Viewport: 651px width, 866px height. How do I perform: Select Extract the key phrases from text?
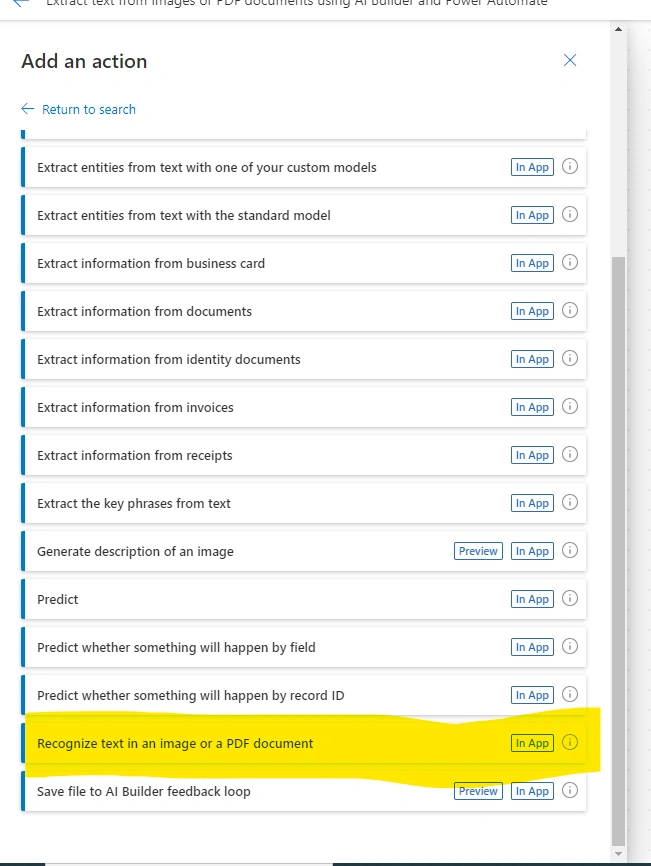304,503
